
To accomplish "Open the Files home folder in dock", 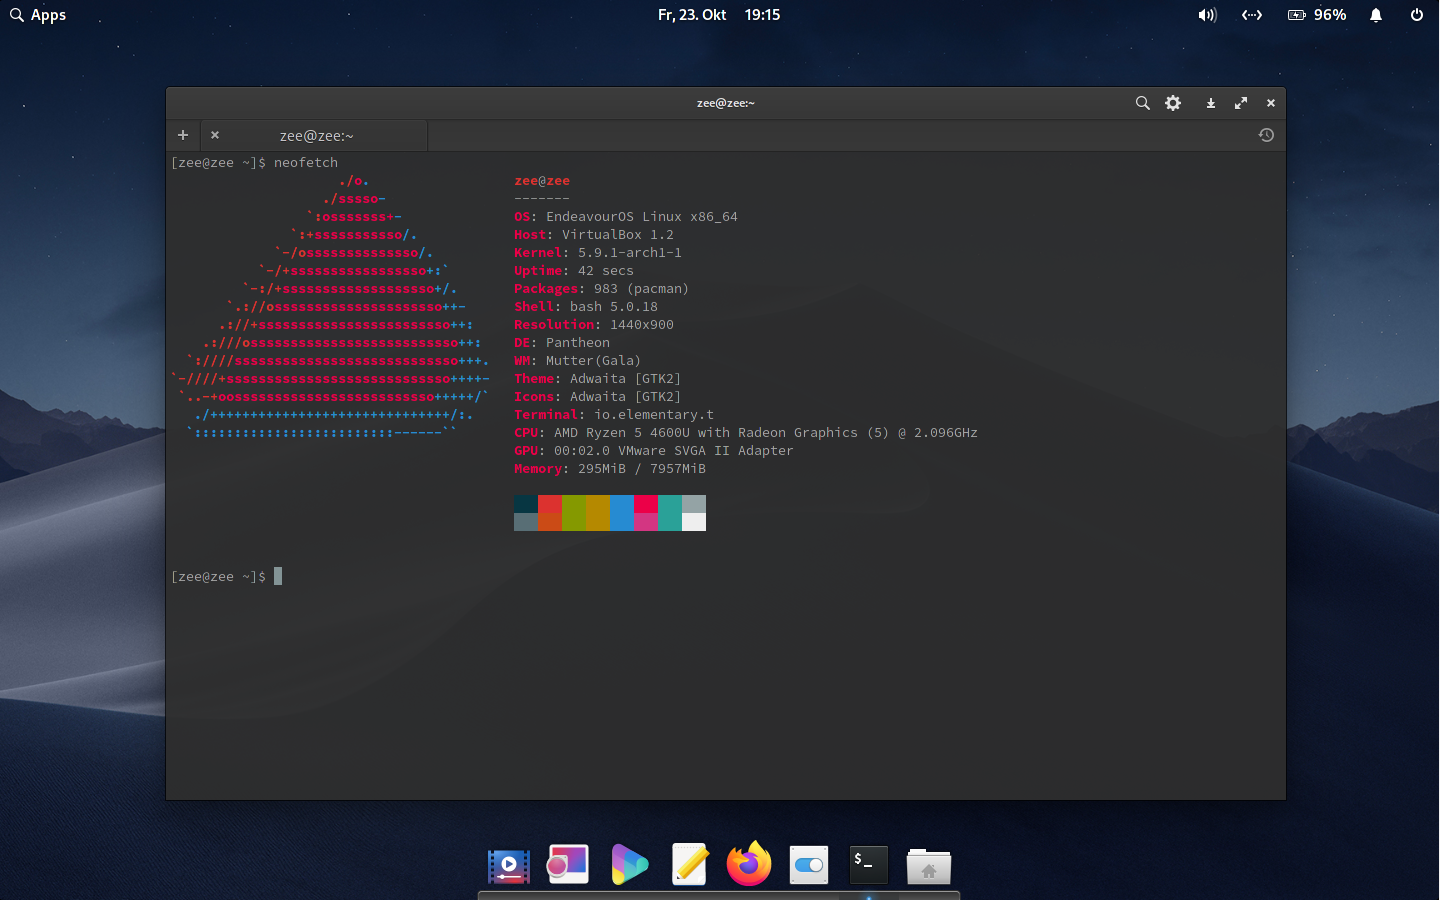I will pyautogui.click(x=929, y=865).
